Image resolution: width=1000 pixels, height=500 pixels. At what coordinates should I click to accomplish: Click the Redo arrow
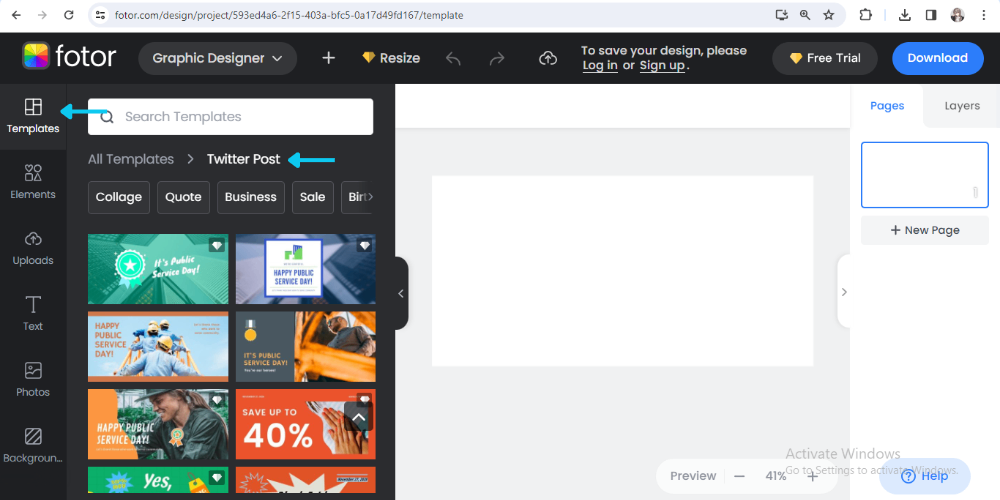(497, 59)
